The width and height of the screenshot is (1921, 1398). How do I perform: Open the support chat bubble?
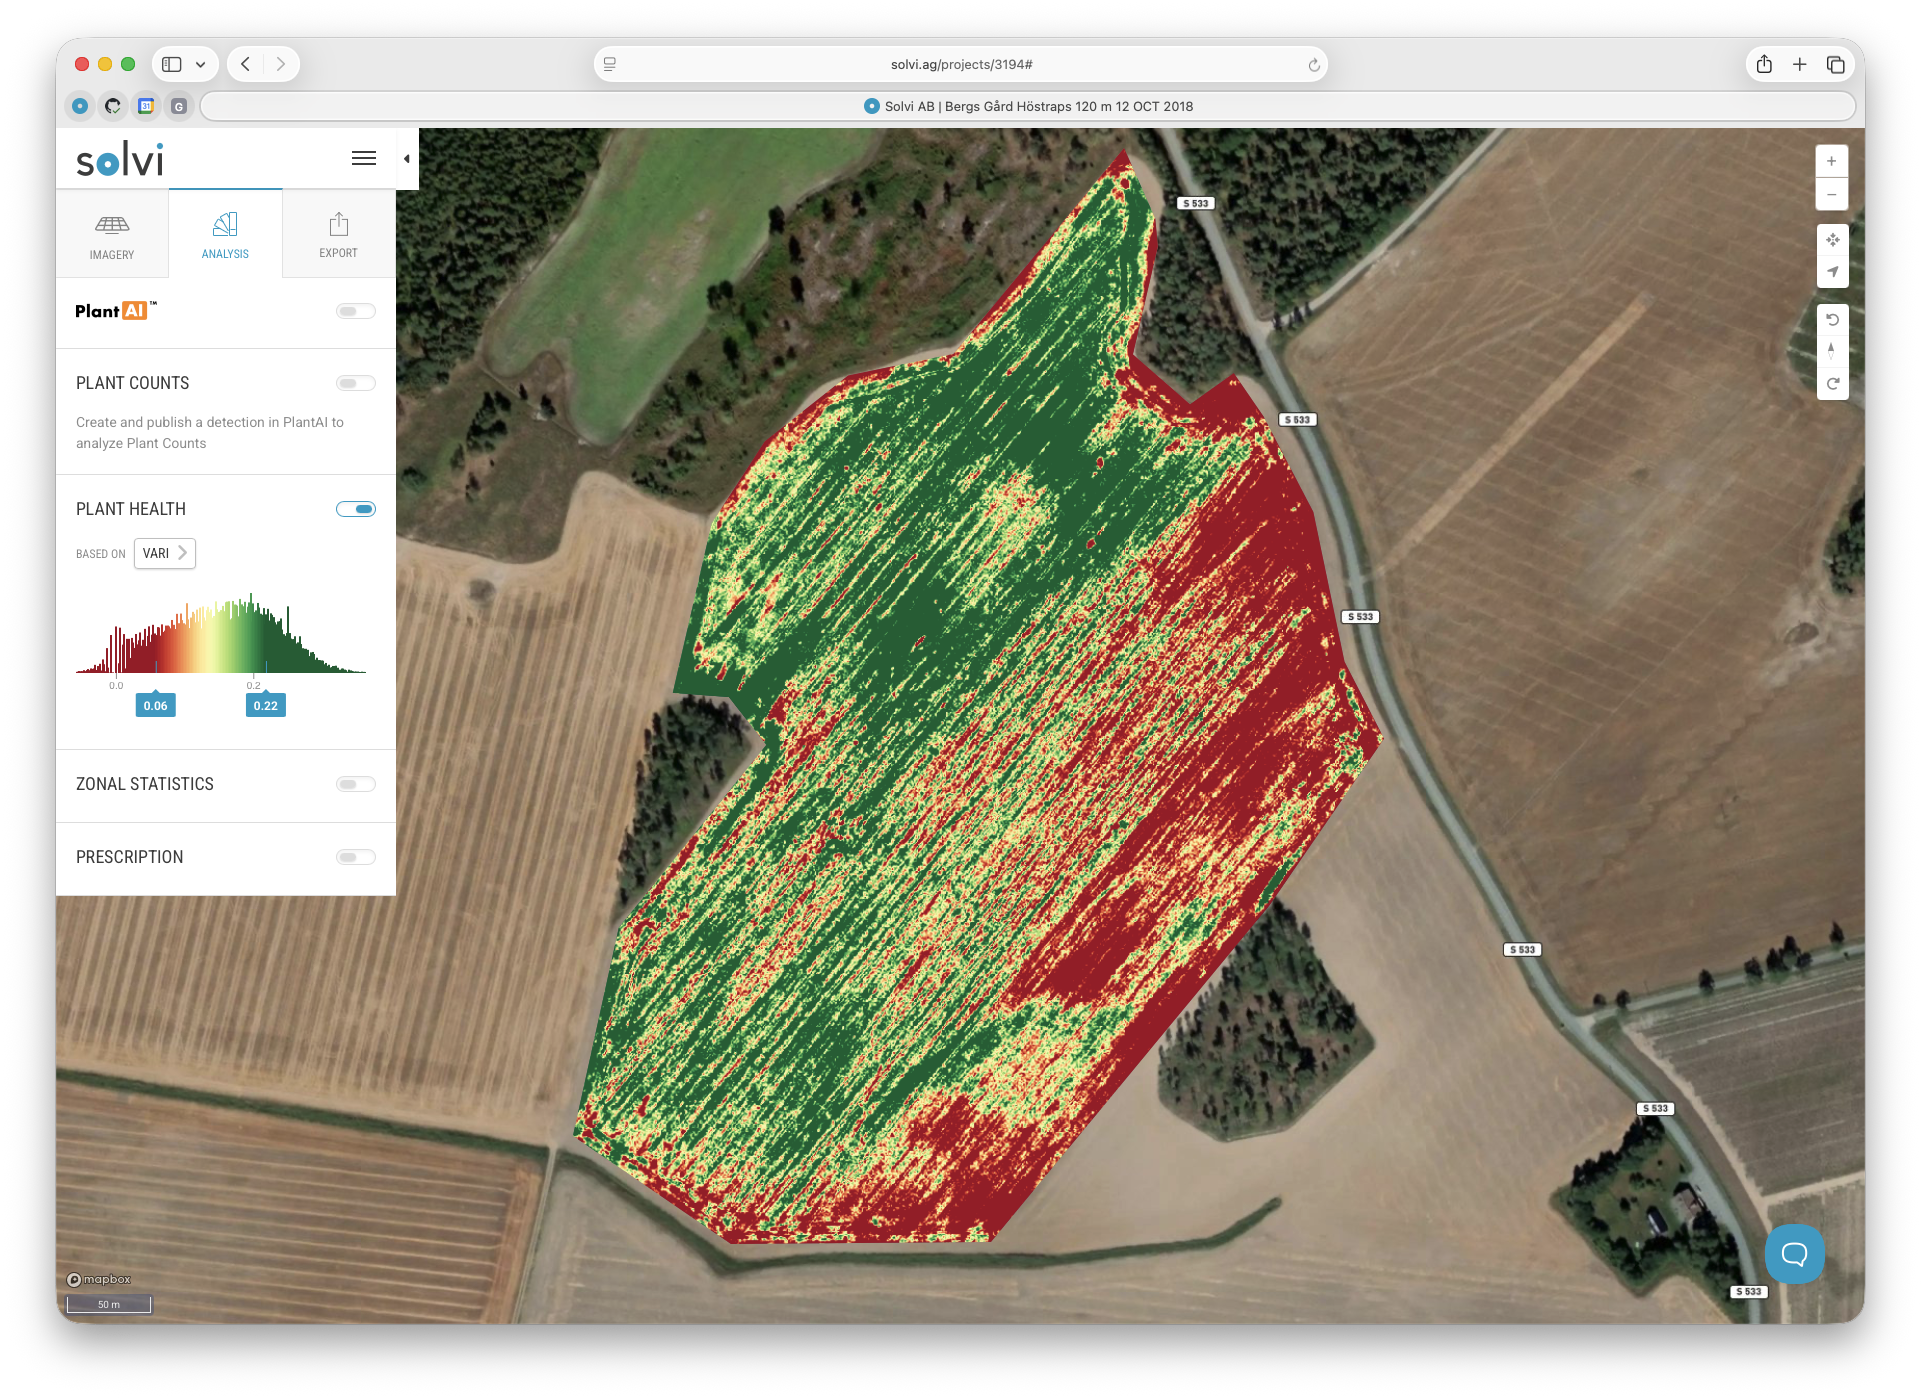click(x=1794, y=1253)
